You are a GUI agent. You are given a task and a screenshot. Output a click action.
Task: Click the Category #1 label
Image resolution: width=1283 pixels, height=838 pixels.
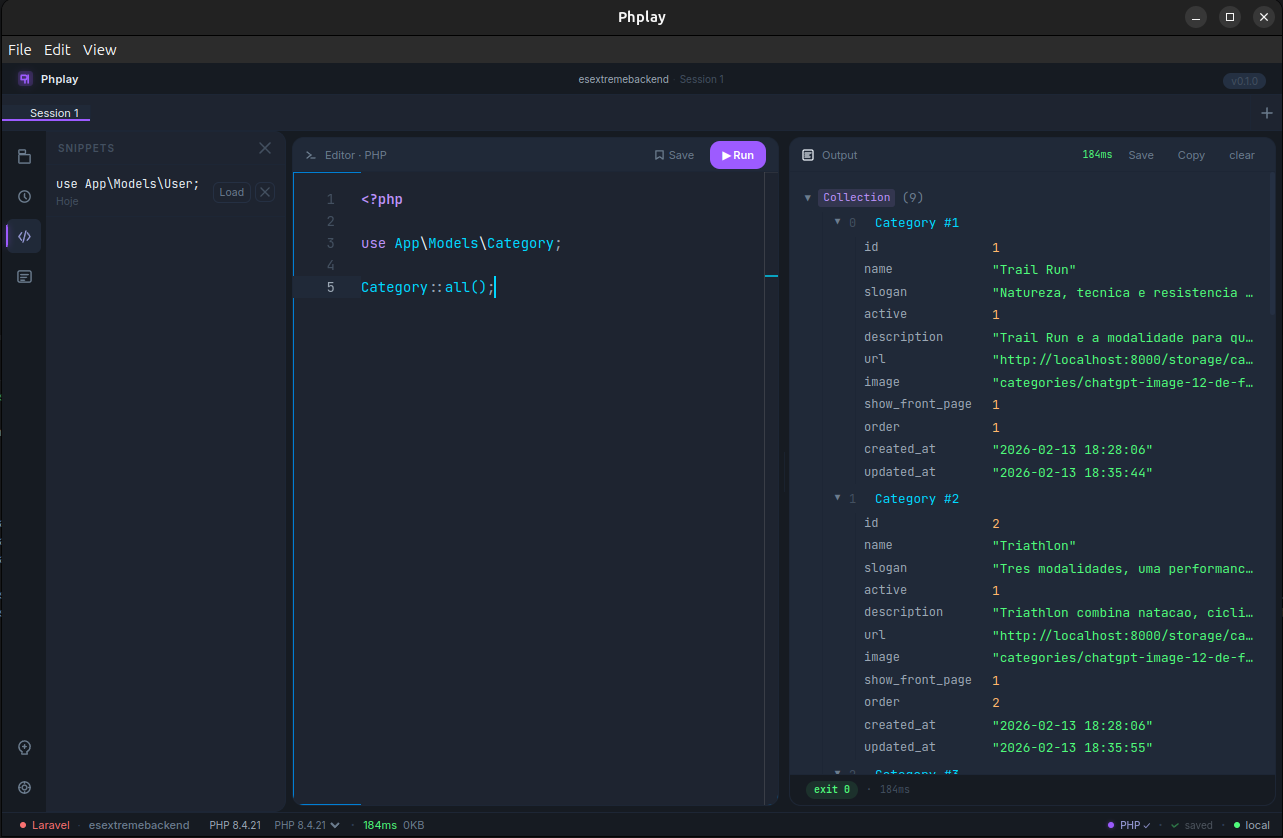tap(917, 223)
